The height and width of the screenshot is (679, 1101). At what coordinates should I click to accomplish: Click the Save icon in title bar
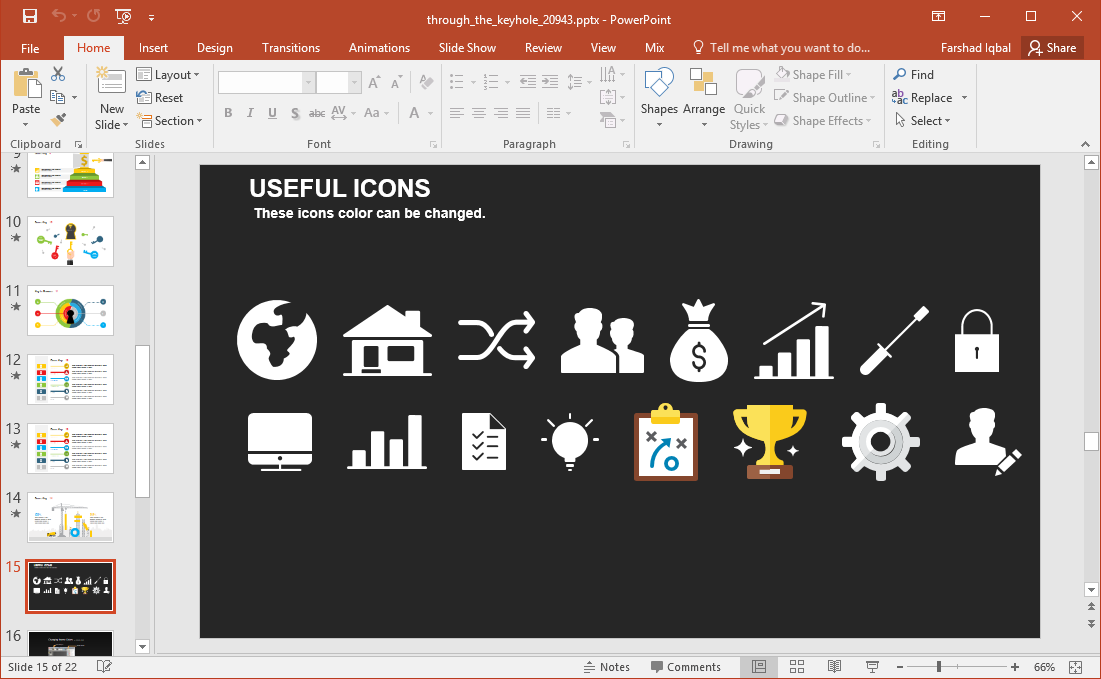pyautogui.click(x=29, y=16)
